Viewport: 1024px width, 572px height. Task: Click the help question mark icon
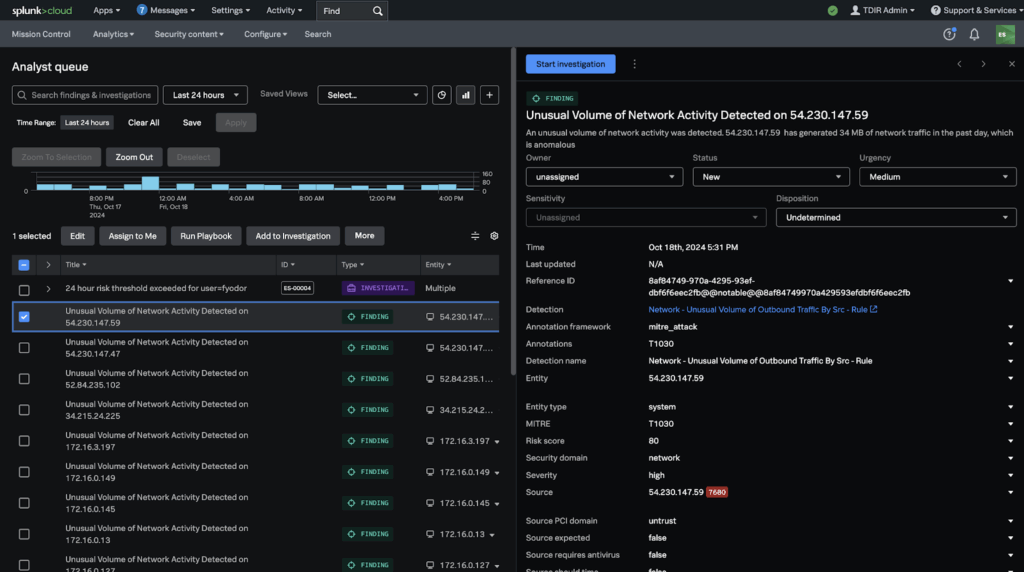(x=949, y=34)
